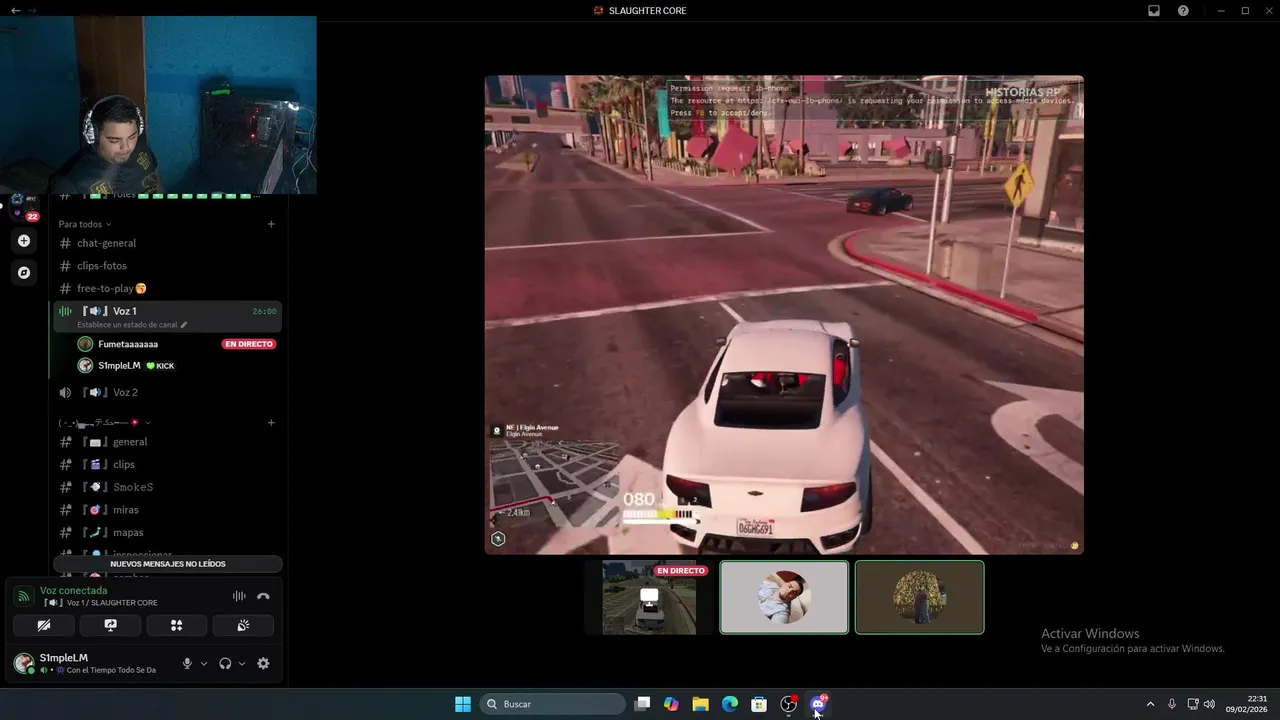The height and width of the screenshot is (720, 1280).
Task: Open User Settings gear
Action: click(x=263, y=663)
